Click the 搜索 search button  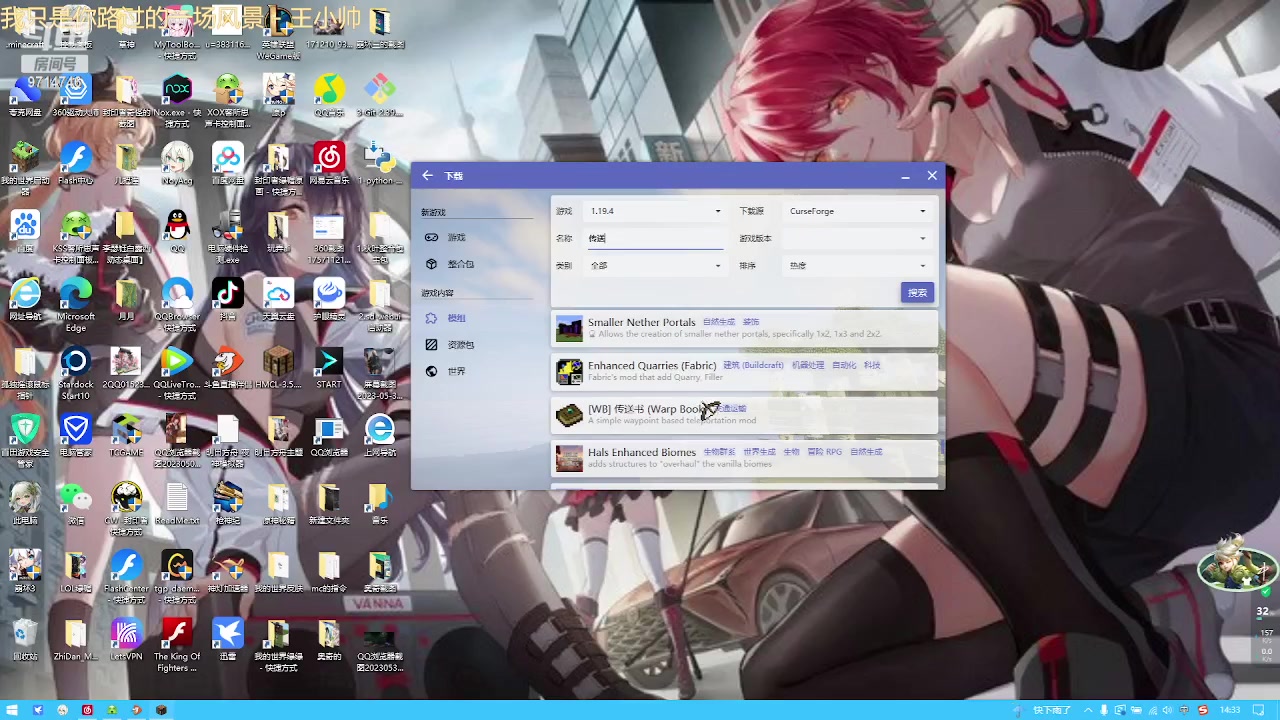tap(917, 292)
